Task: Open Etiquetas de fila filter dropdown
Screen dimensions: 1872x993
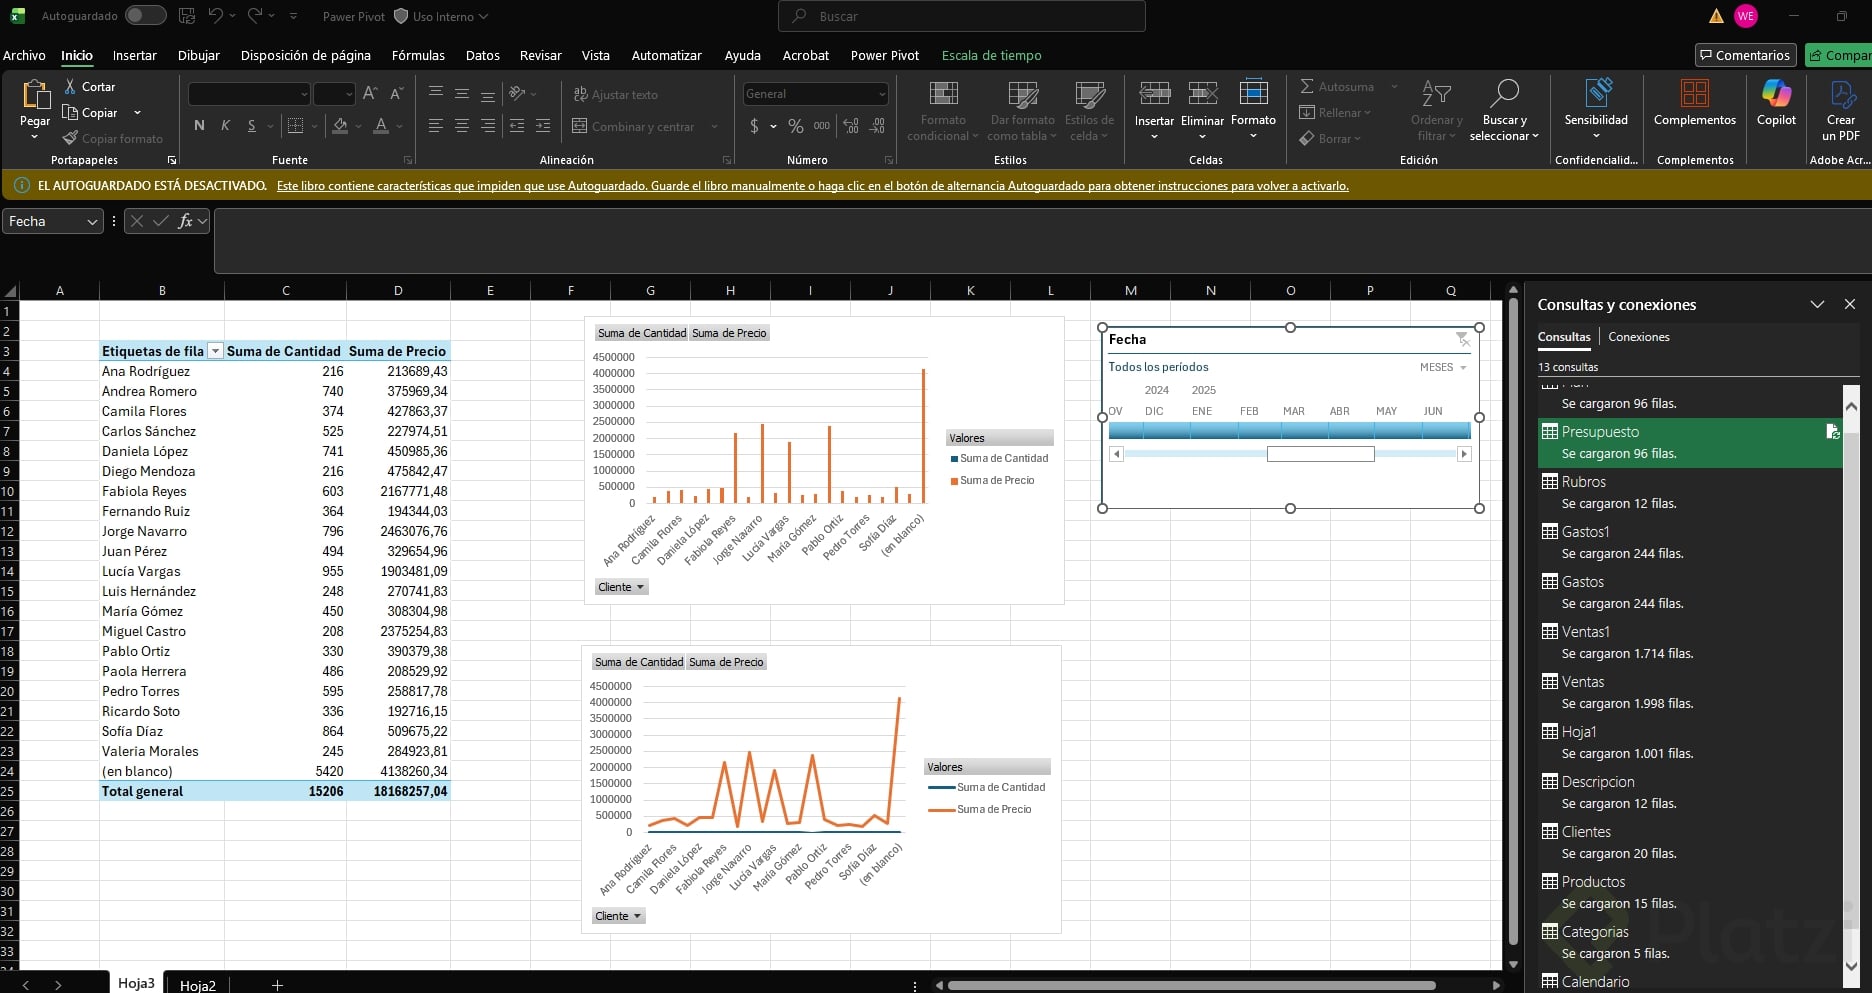Action: click(215, 351)
